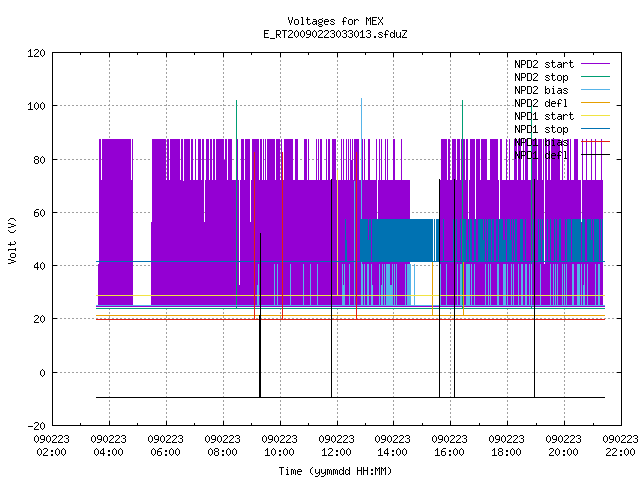Click dark blue line sample beside NPD1 stop
Image resolution: width=640 pixels, height=480 pixels.
[x=596, y=129]
